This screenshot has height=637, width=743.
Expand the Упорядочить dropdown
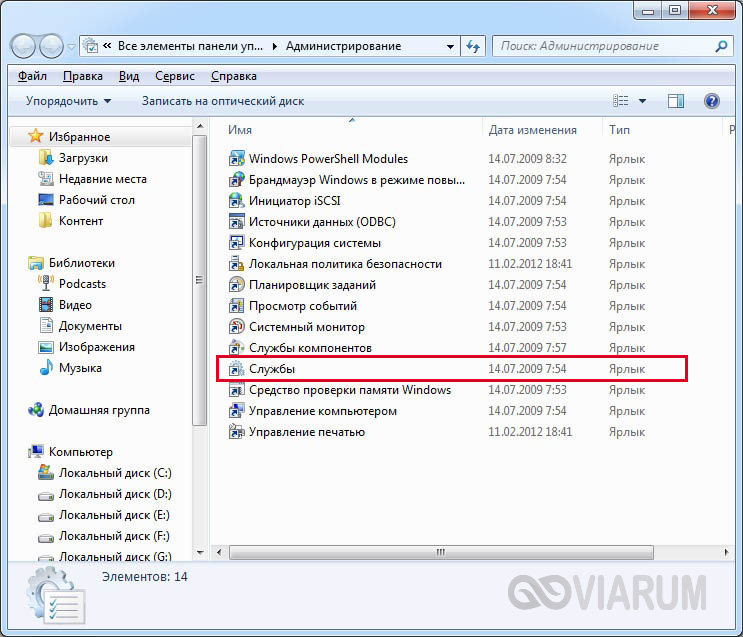(69, 101)
